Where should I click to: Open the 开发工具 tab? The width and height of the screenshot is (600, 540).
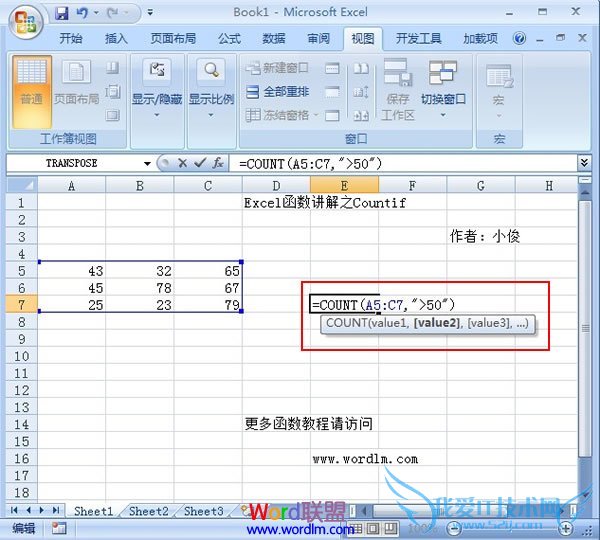(x=418, y=38)
